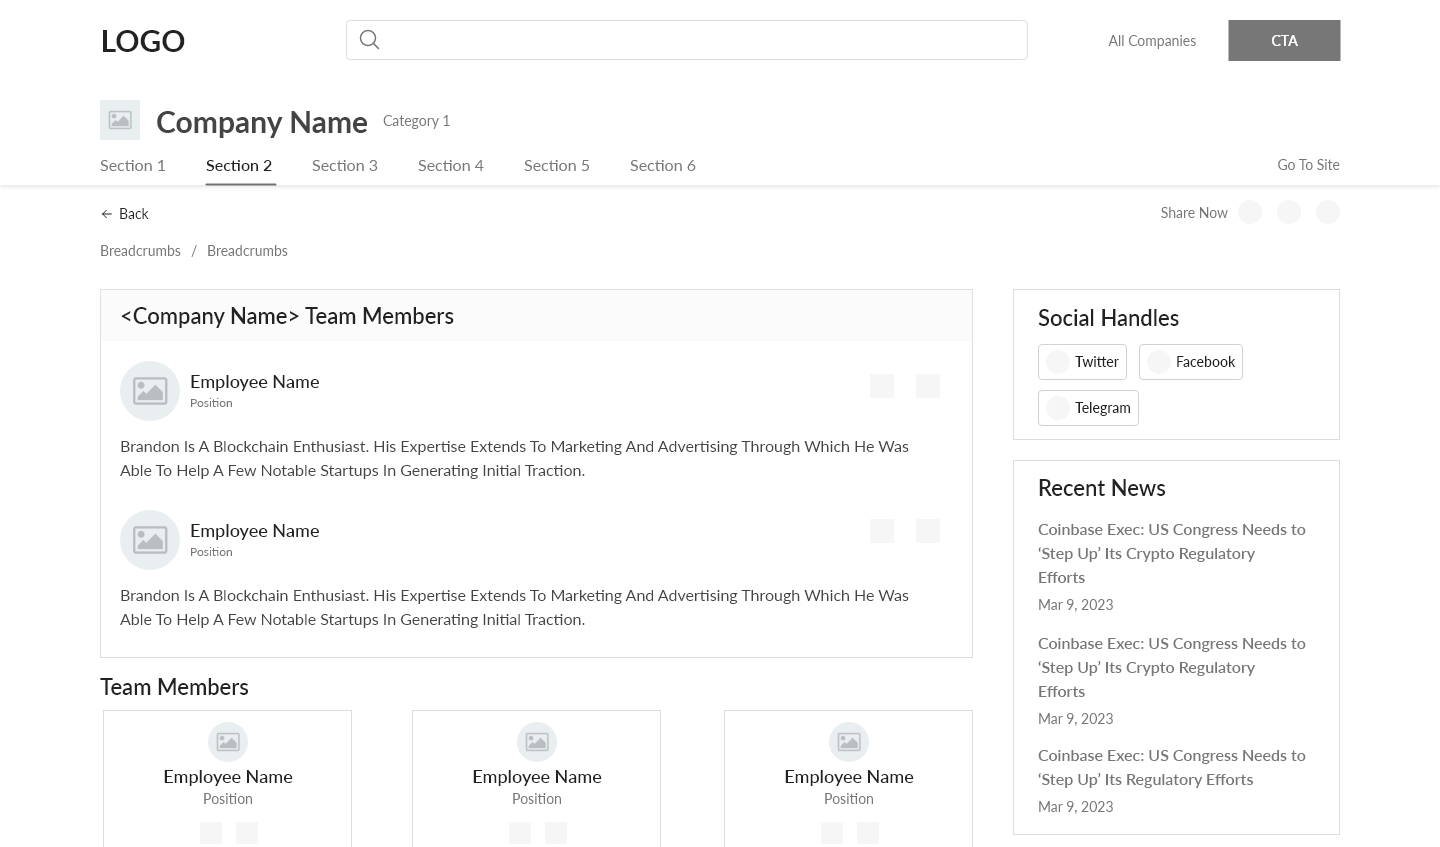
Task: Click the middle Share Now circle icon
Action: 1289,212
